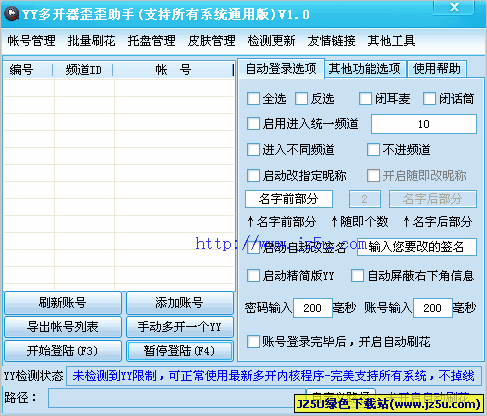Screen dimensions: 487x416
Task: Open the 帐号管理 menu
Action: [31, 41]
